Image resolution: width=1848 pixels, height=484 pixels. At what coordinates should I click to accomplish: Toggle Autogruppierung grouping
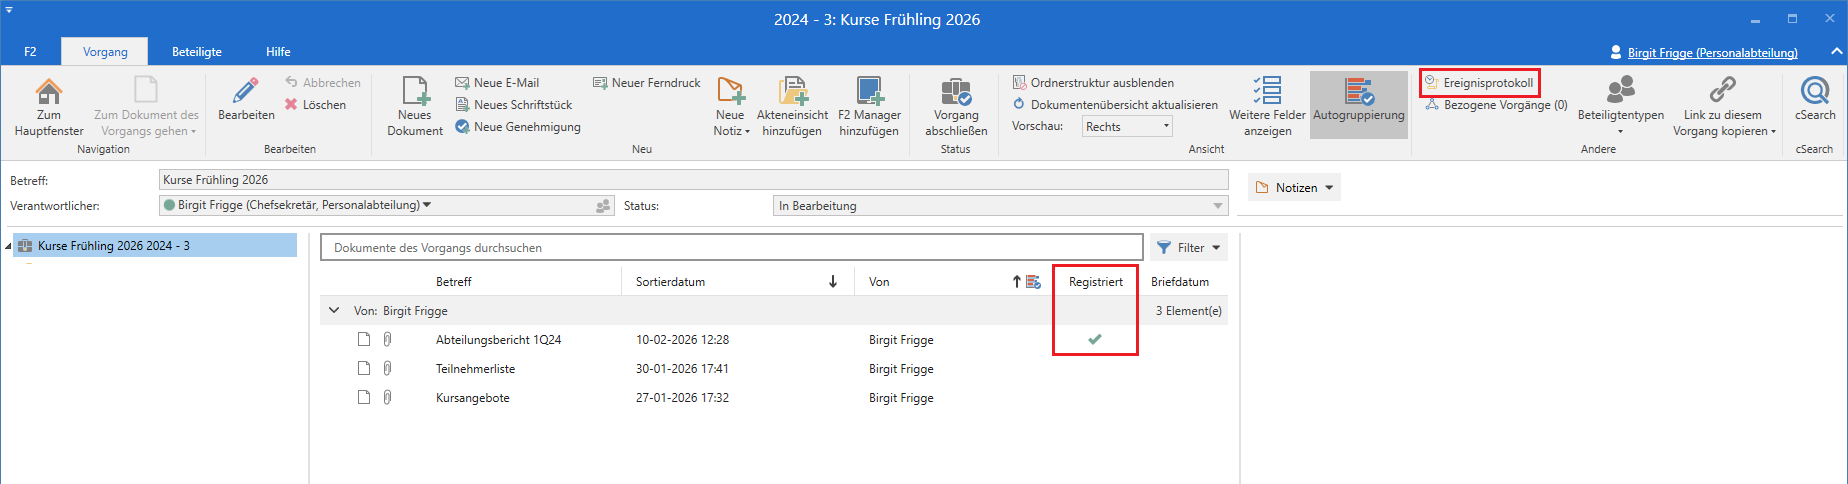(1358, 93)
